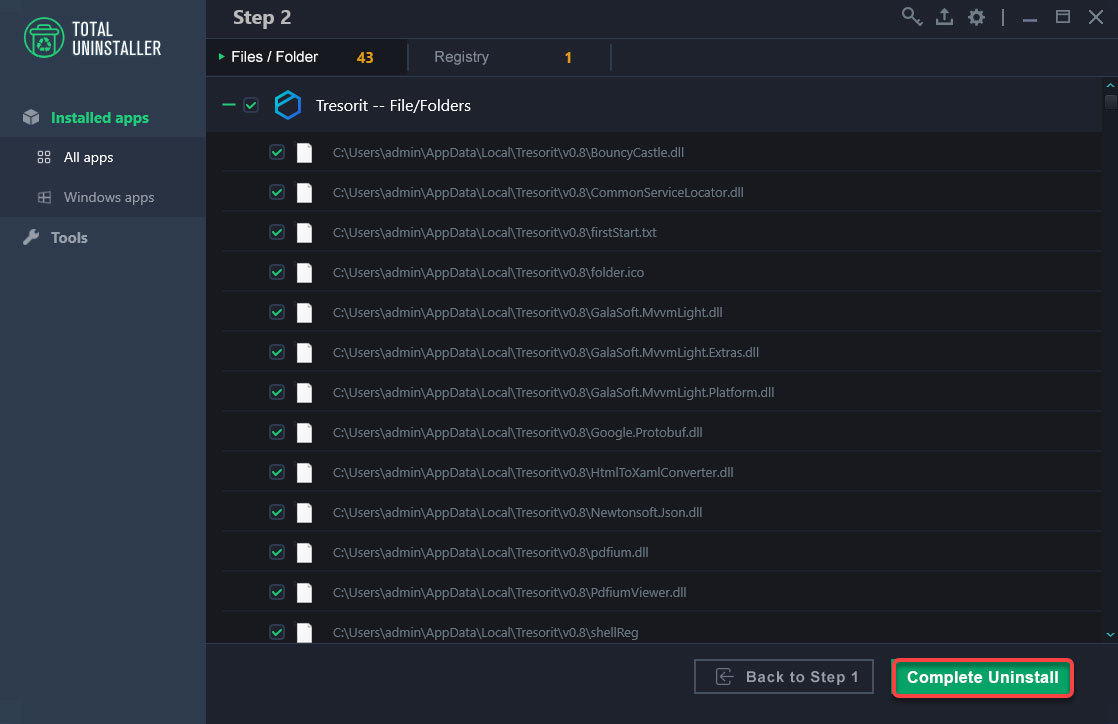
Task: Click file icon beside Google.Protobuf.dll
Action: pos(304,432)
